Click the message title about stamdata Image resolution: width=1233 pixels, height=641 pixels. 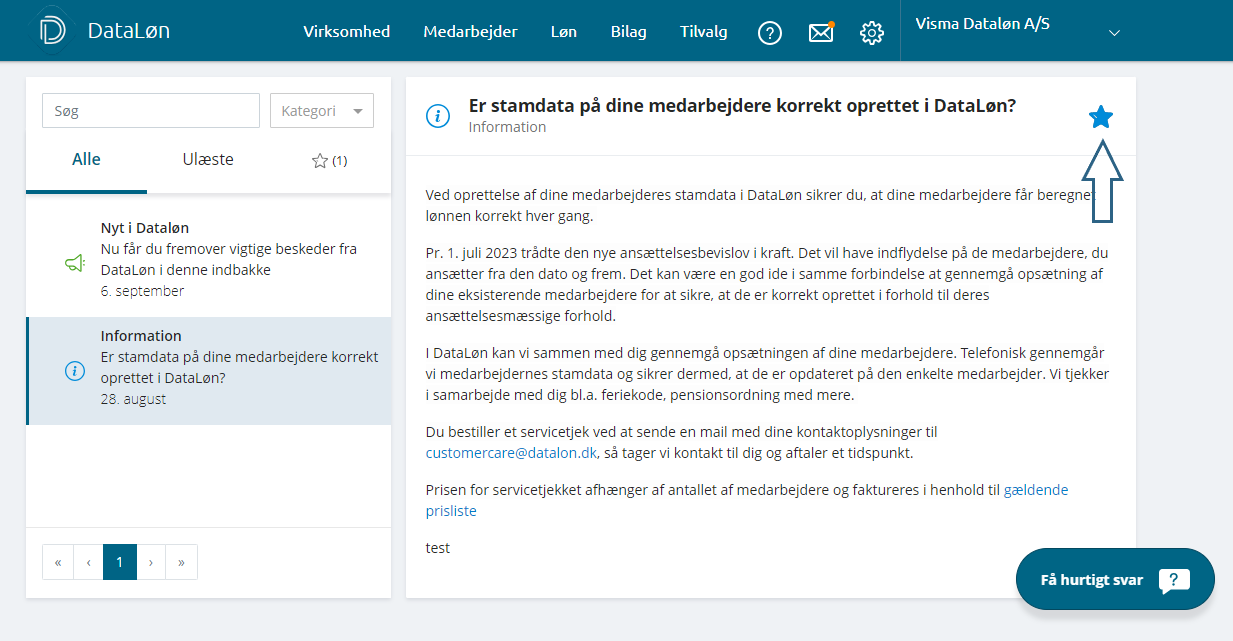tap(742, 106)
